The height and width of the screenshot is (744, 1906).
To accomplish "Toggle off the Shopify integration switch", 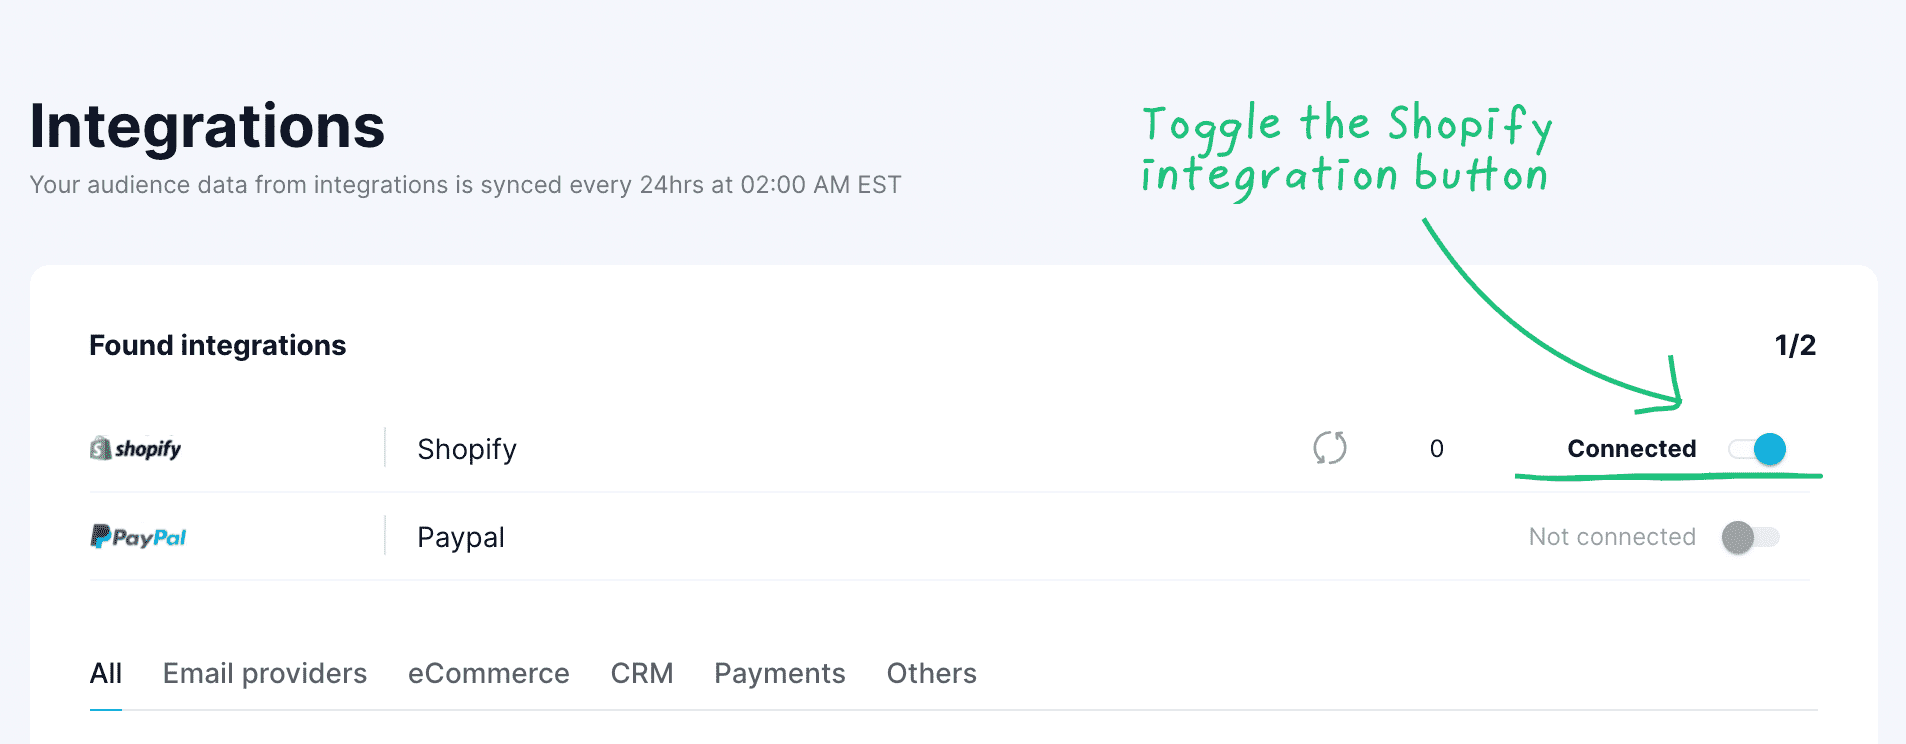I will tap(1758, 449).
